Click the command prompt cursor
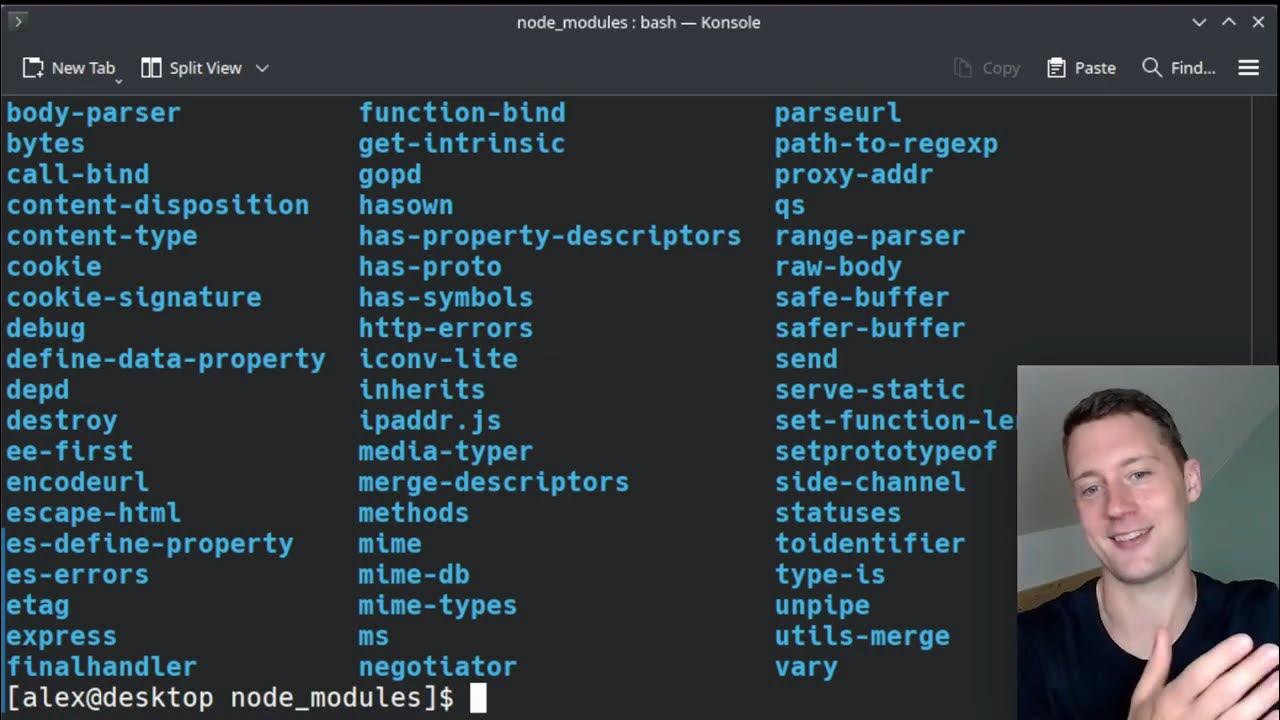The image size is (1280, 720). click(x=478, y=698)
